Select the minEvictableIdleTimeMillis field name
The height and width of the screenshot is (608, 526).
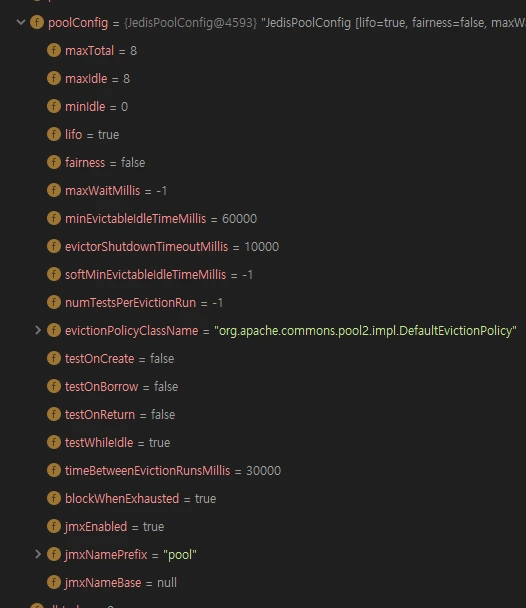pyautogui.click(x=135, y=219)
